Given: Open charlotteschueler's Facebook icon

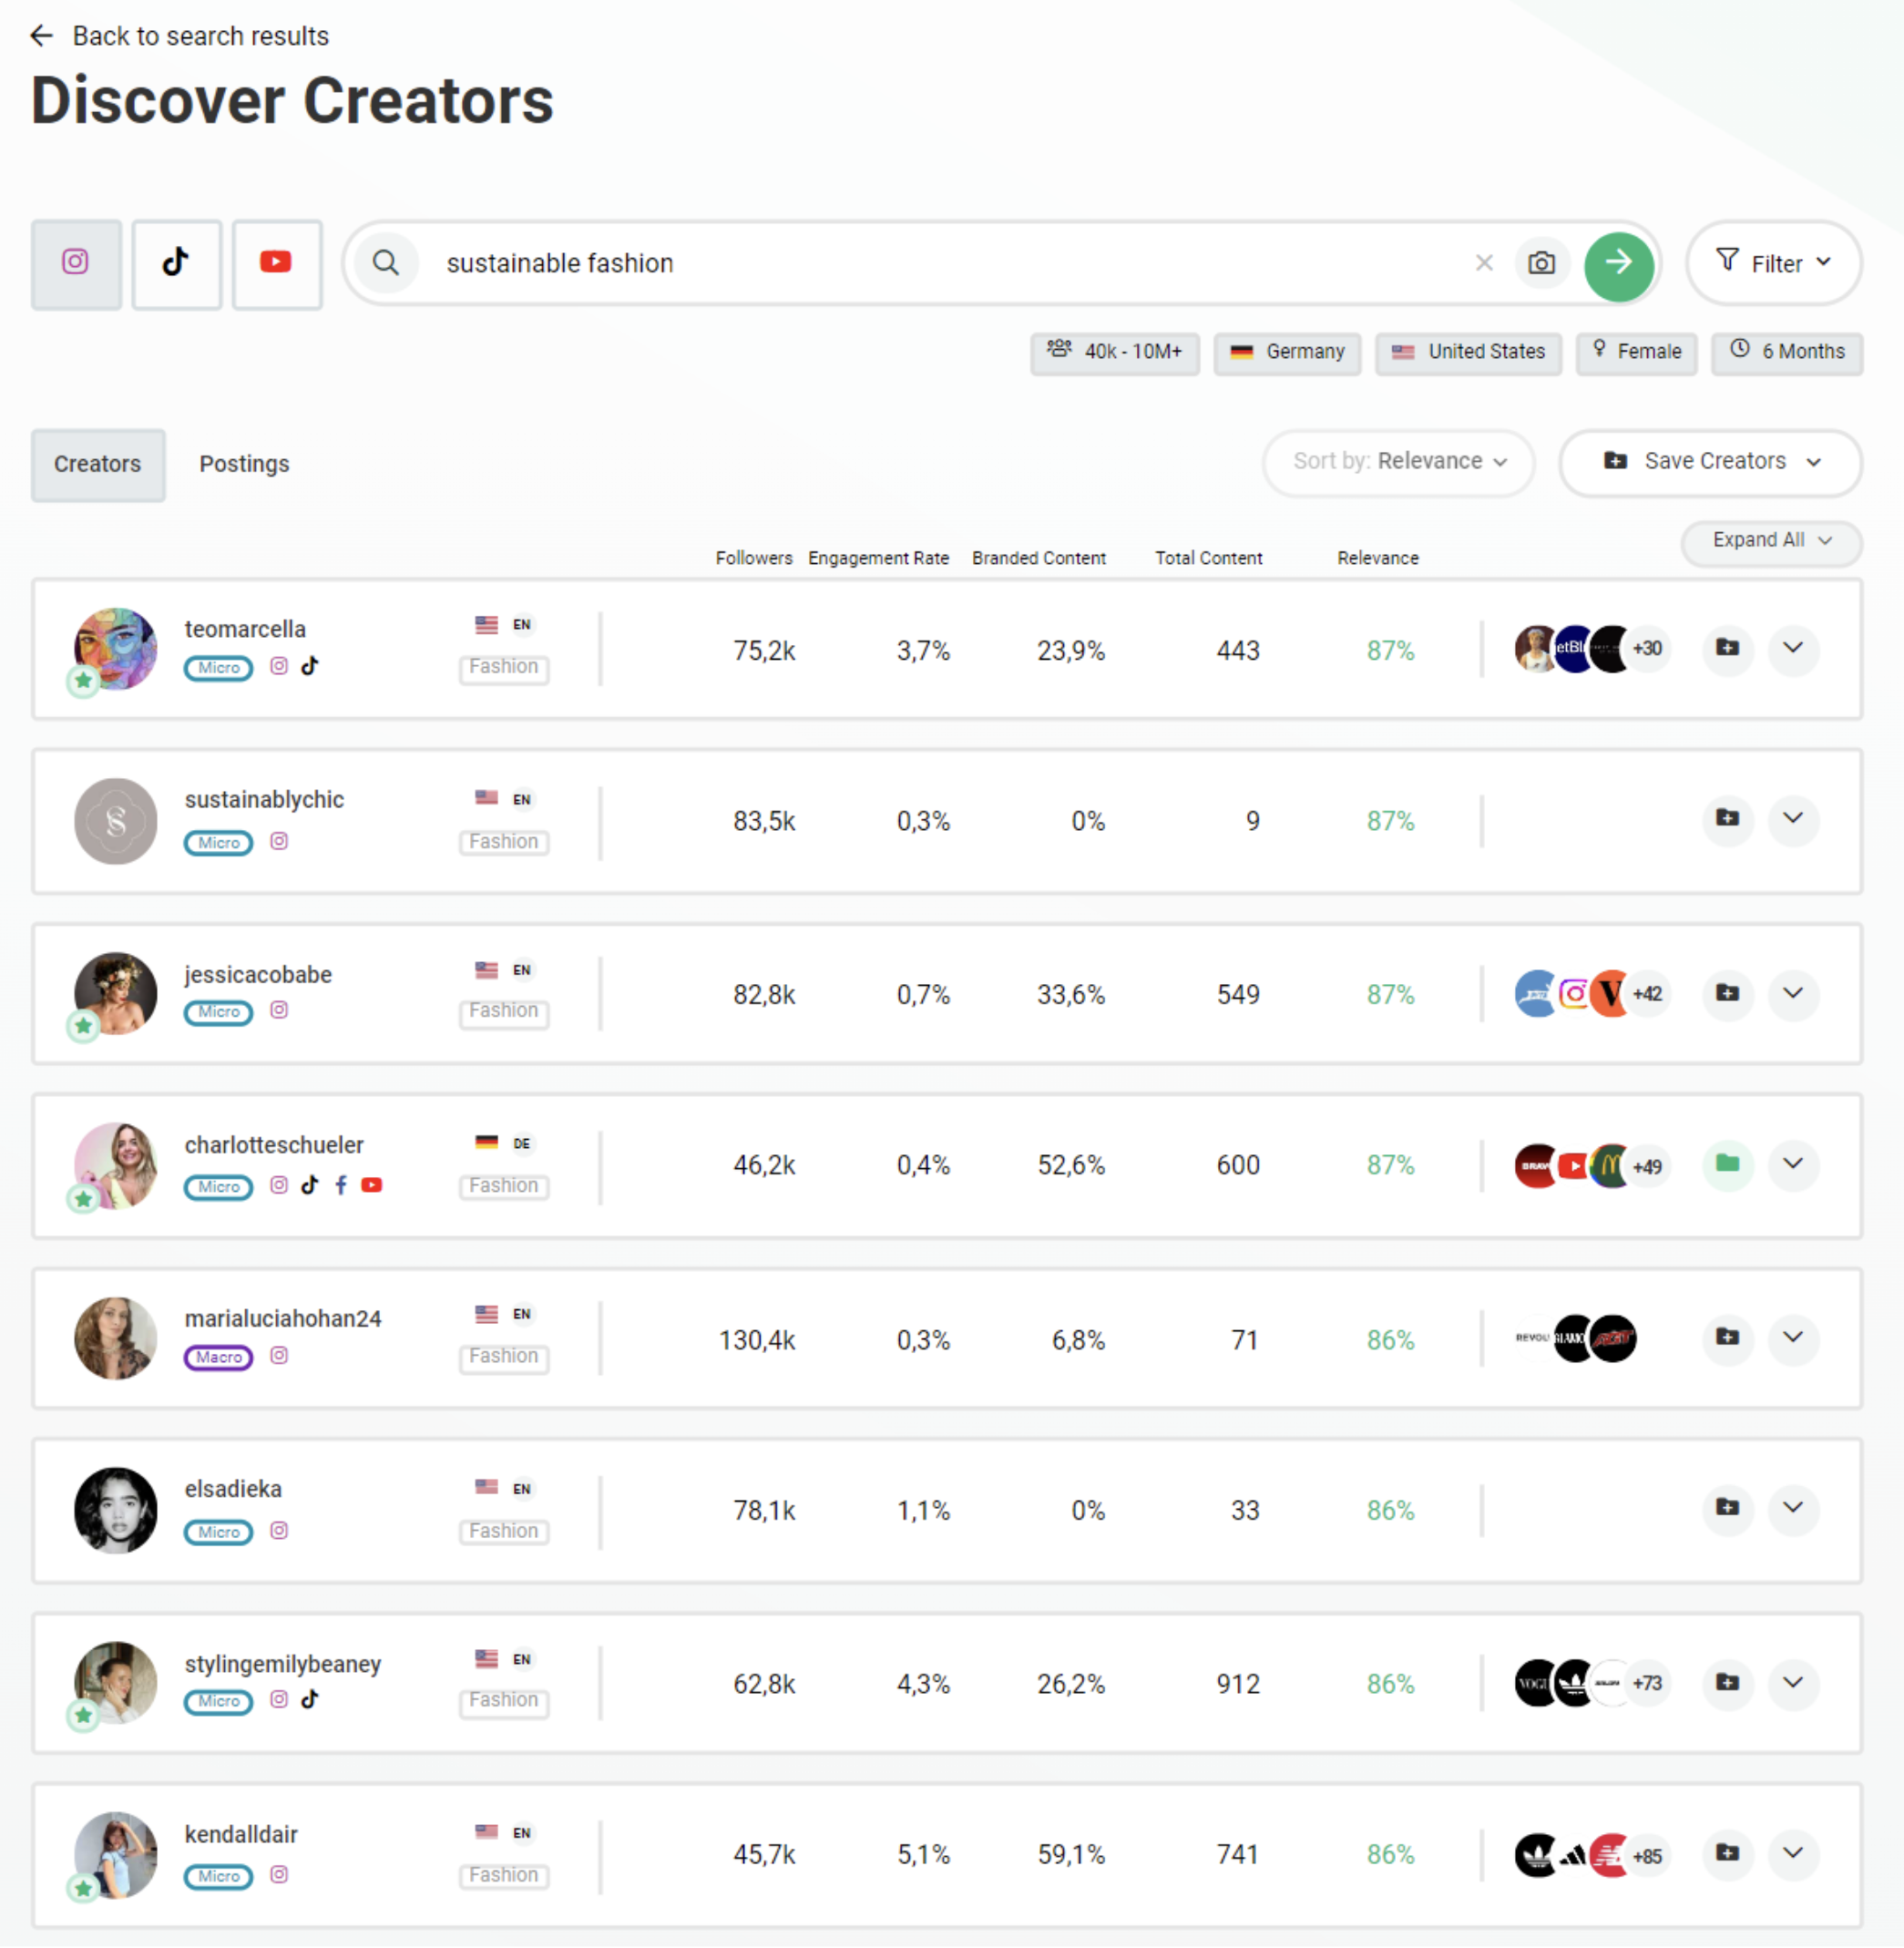Looking at the screenshot, I should (x=340, y=1185).
